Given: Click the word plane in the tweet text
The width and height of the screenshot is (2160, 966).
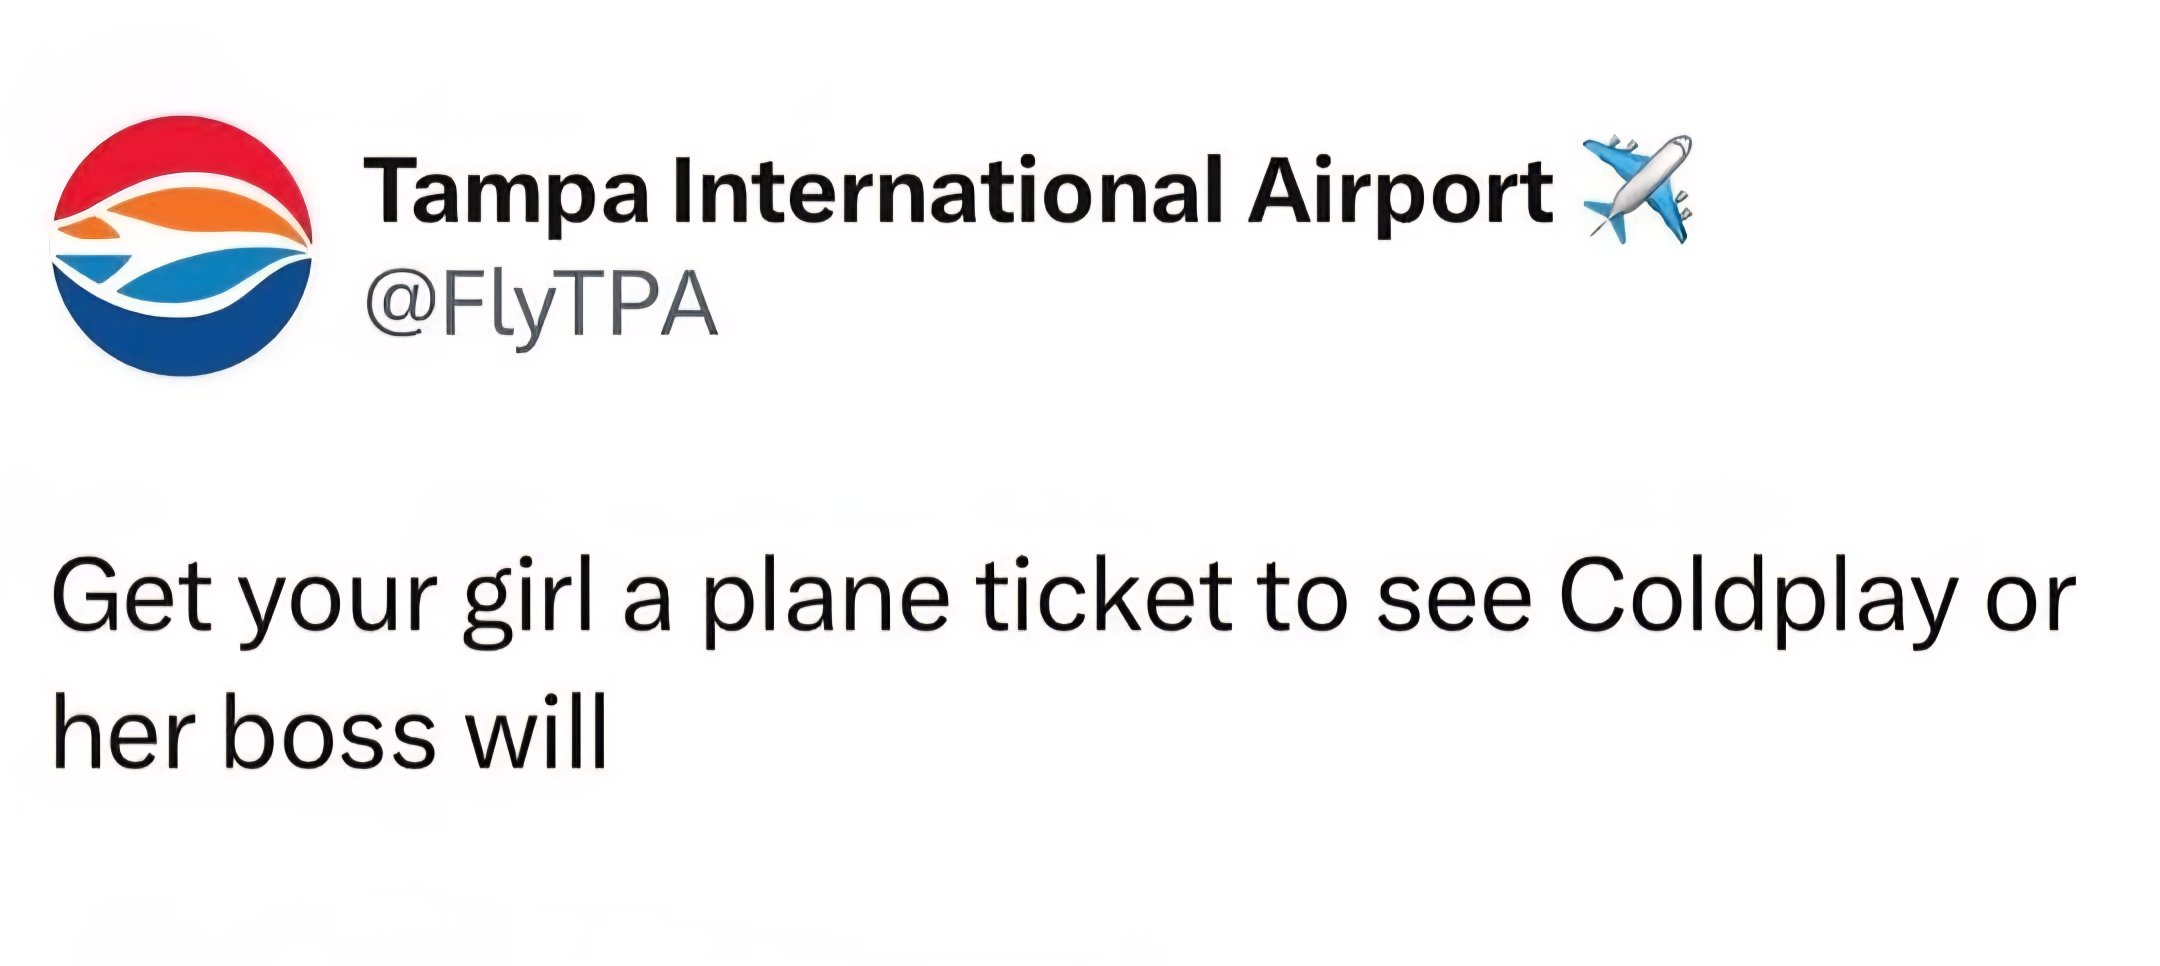Looking at the screenshot, I should [x=824, y=603].
